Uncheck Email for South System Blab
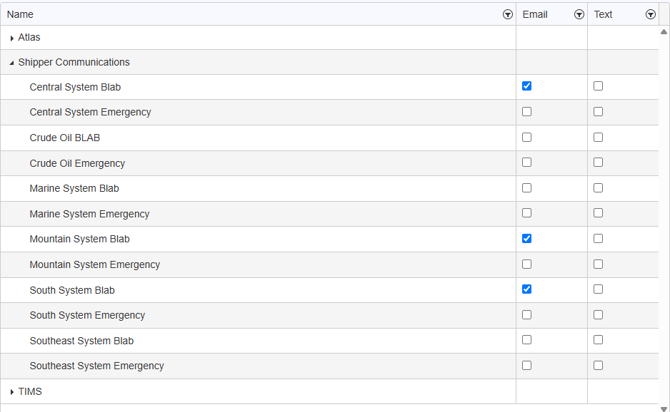This screenshot has height=412, width=670. pyautogui.click(x=526, y=289)
